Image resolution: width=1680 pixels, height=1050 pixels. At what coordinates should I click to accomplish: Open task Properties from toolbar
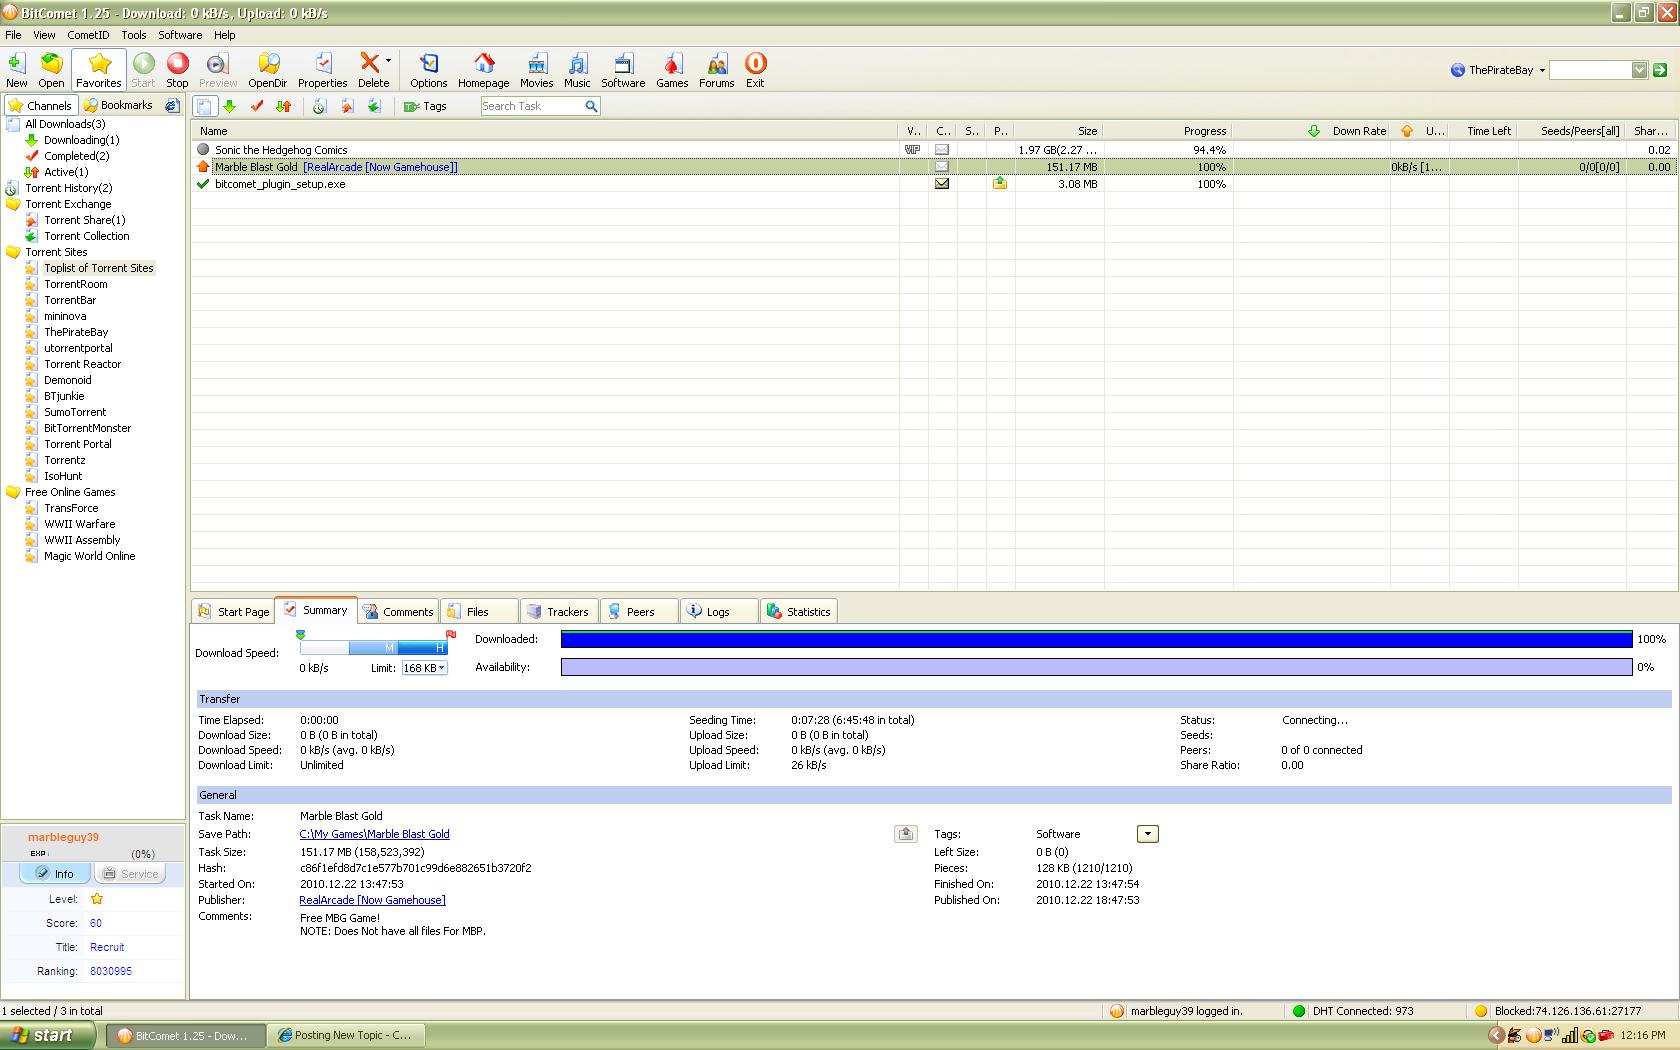coord(322,70)
